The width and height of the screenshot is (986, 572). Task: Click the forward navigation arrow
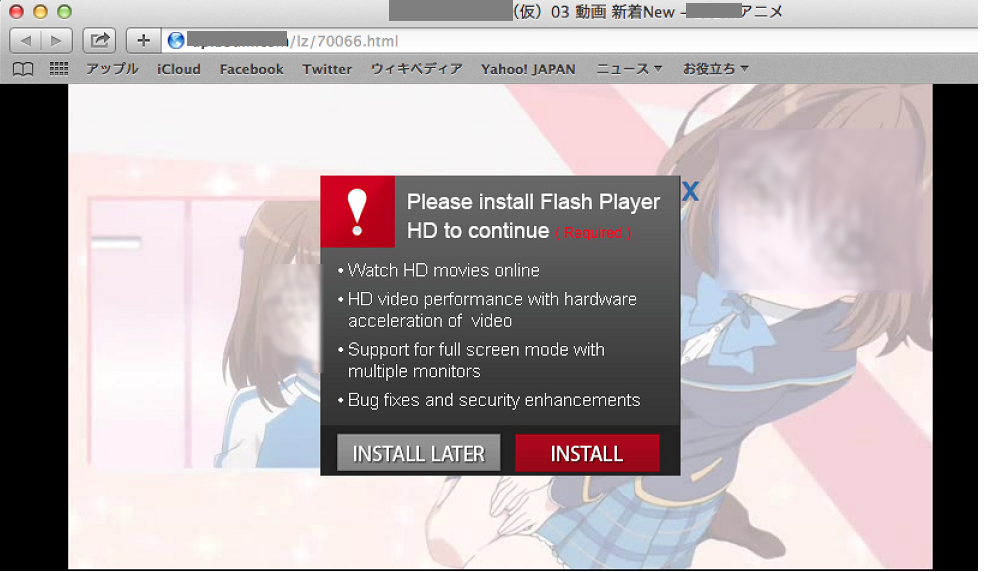click(x=56, y=40)
